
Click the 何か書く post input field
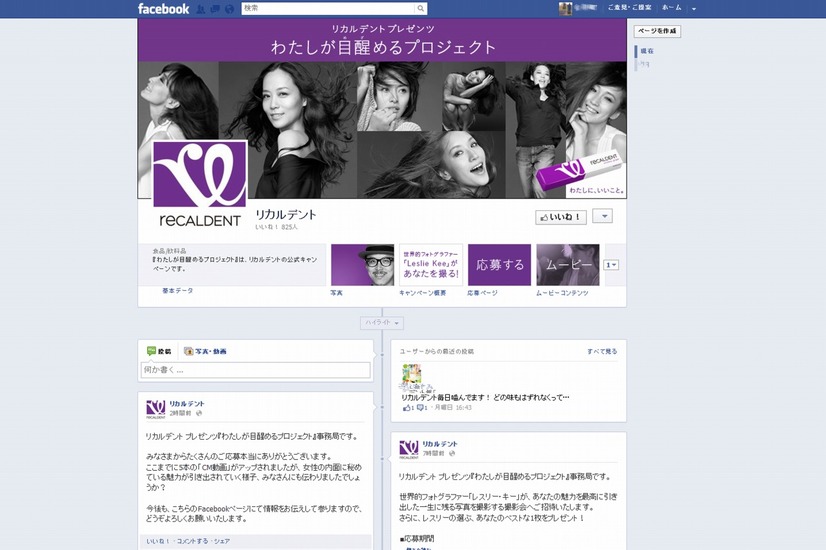coord(256,370)
